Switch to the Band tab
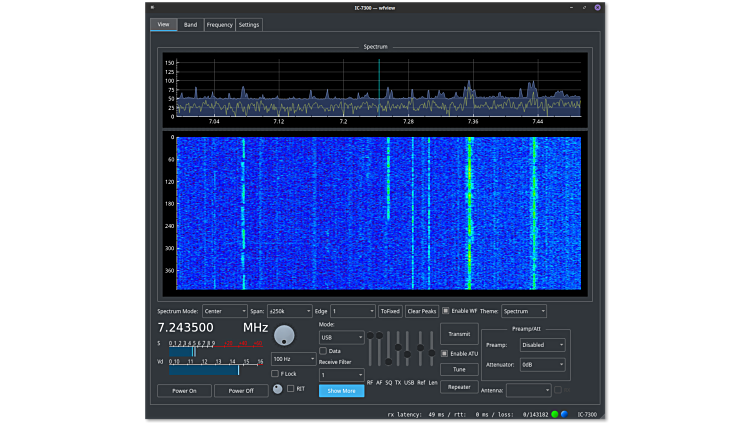 [x=190, y=25]
